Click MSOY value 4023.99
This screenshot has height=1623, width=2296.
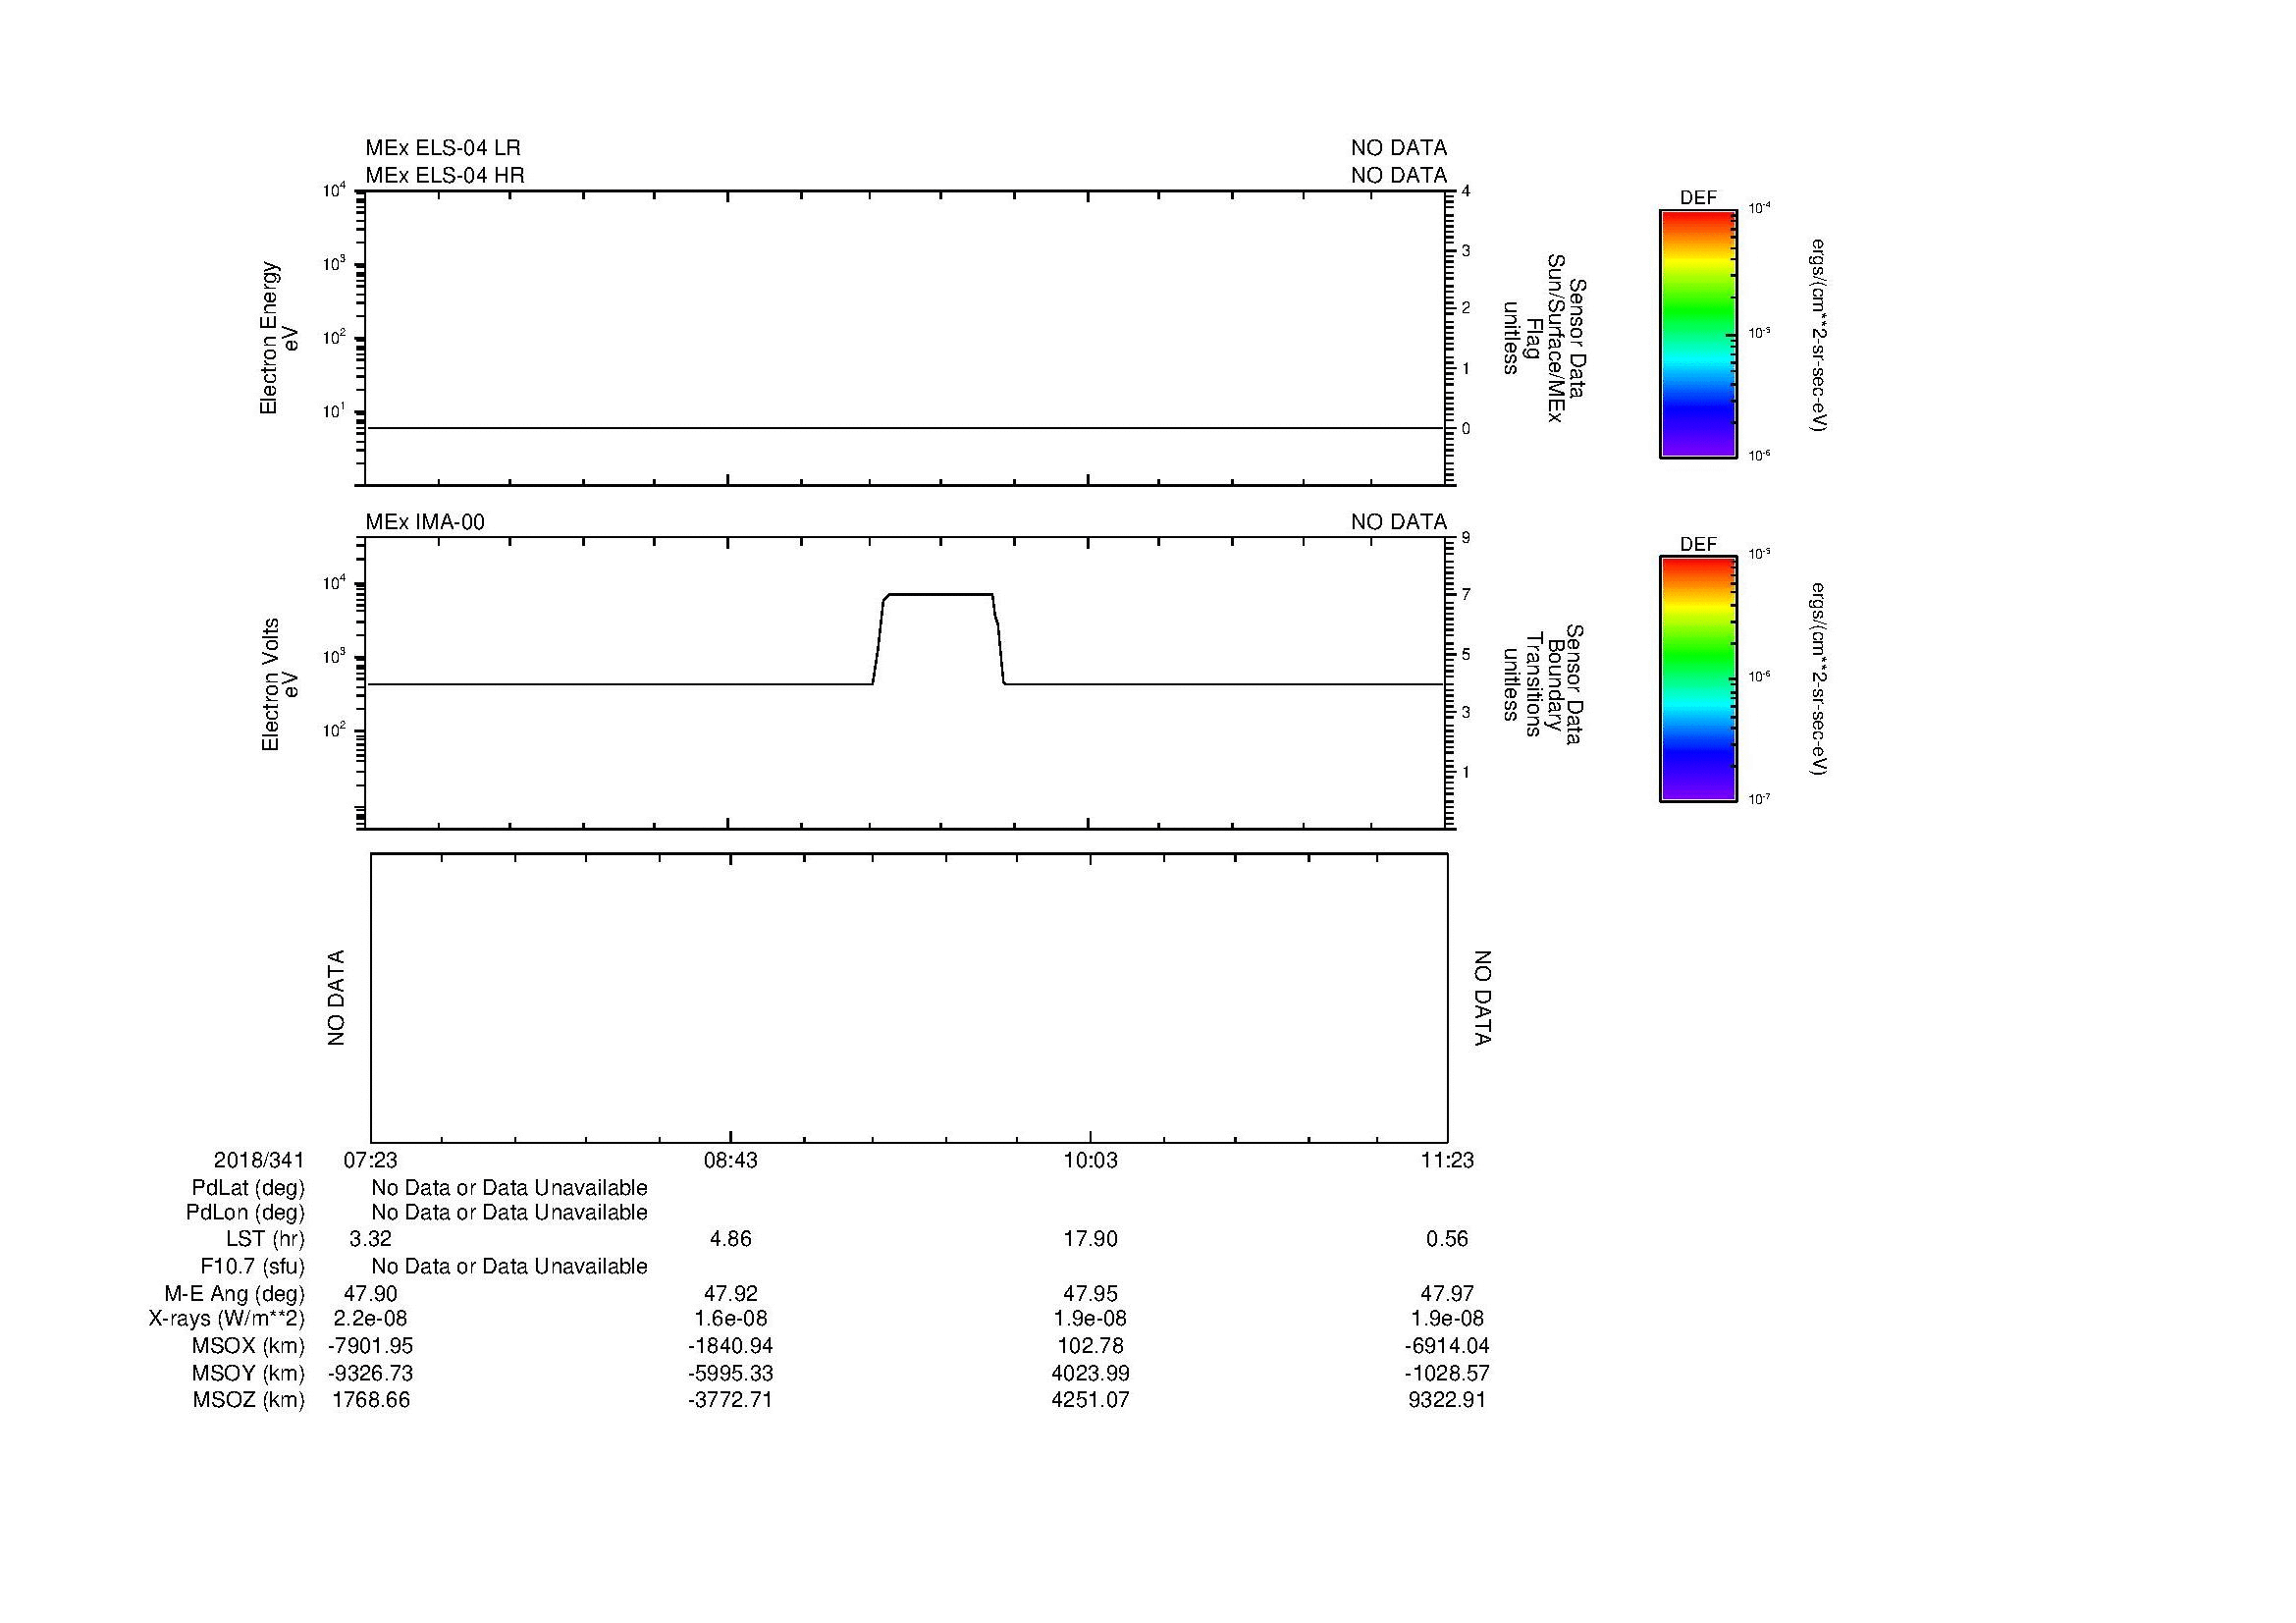(x=1090, y=1373)
